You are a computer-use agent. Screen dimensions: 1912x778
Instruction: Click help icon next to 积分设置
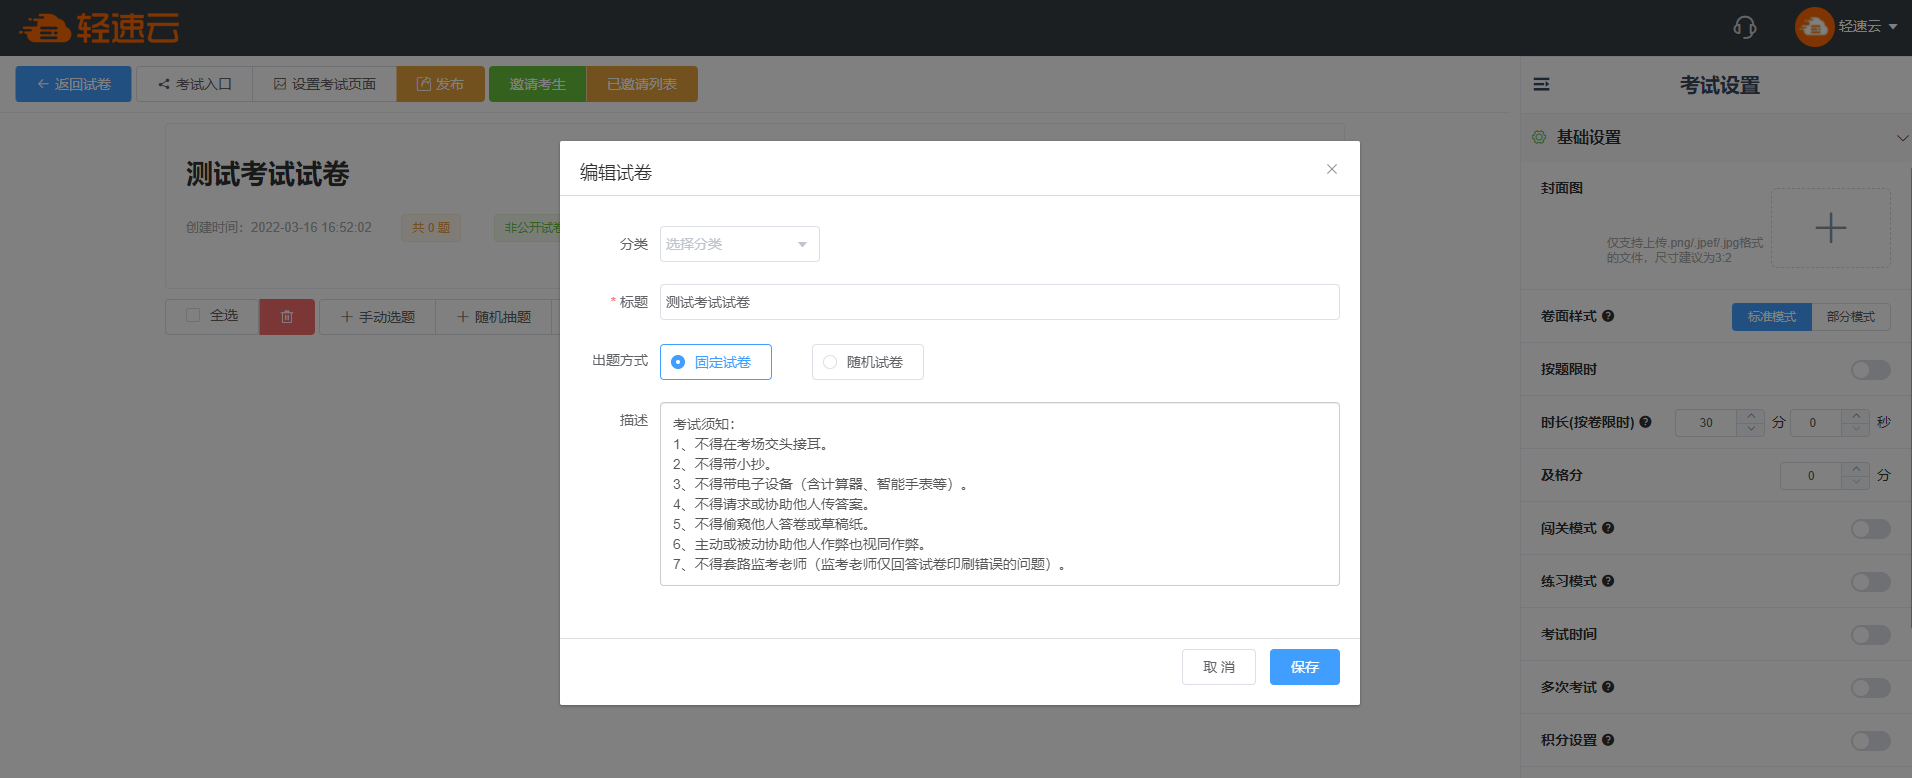pyautogui.click(x=1608, y=740)
